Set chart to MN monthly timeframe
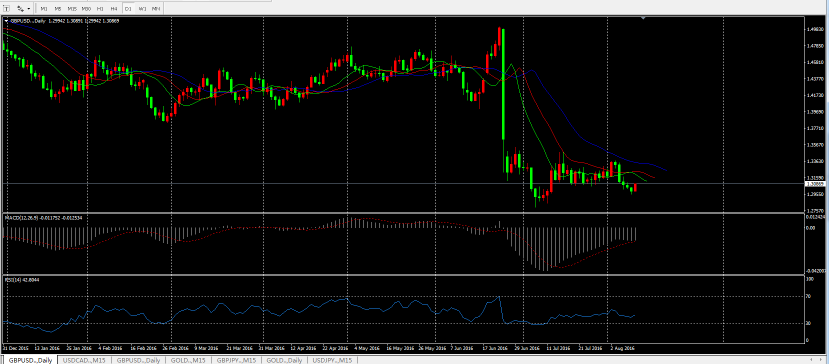This screenshot has height=364, width=829. [x=156, y=8]
